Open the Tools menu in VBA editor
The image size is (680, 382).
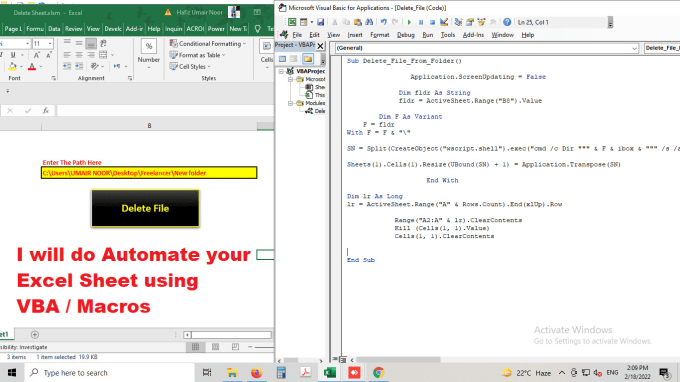[x=448, y=35]
